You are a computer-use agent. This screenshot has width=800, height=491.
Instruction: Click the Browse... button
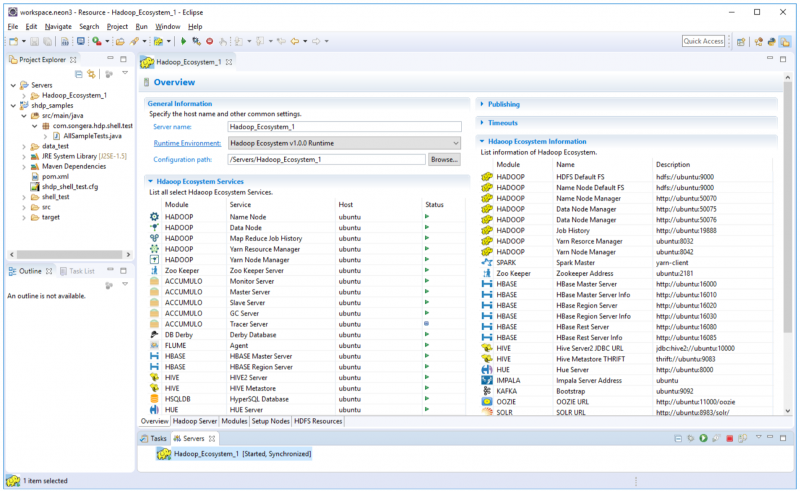pos(444,159)
